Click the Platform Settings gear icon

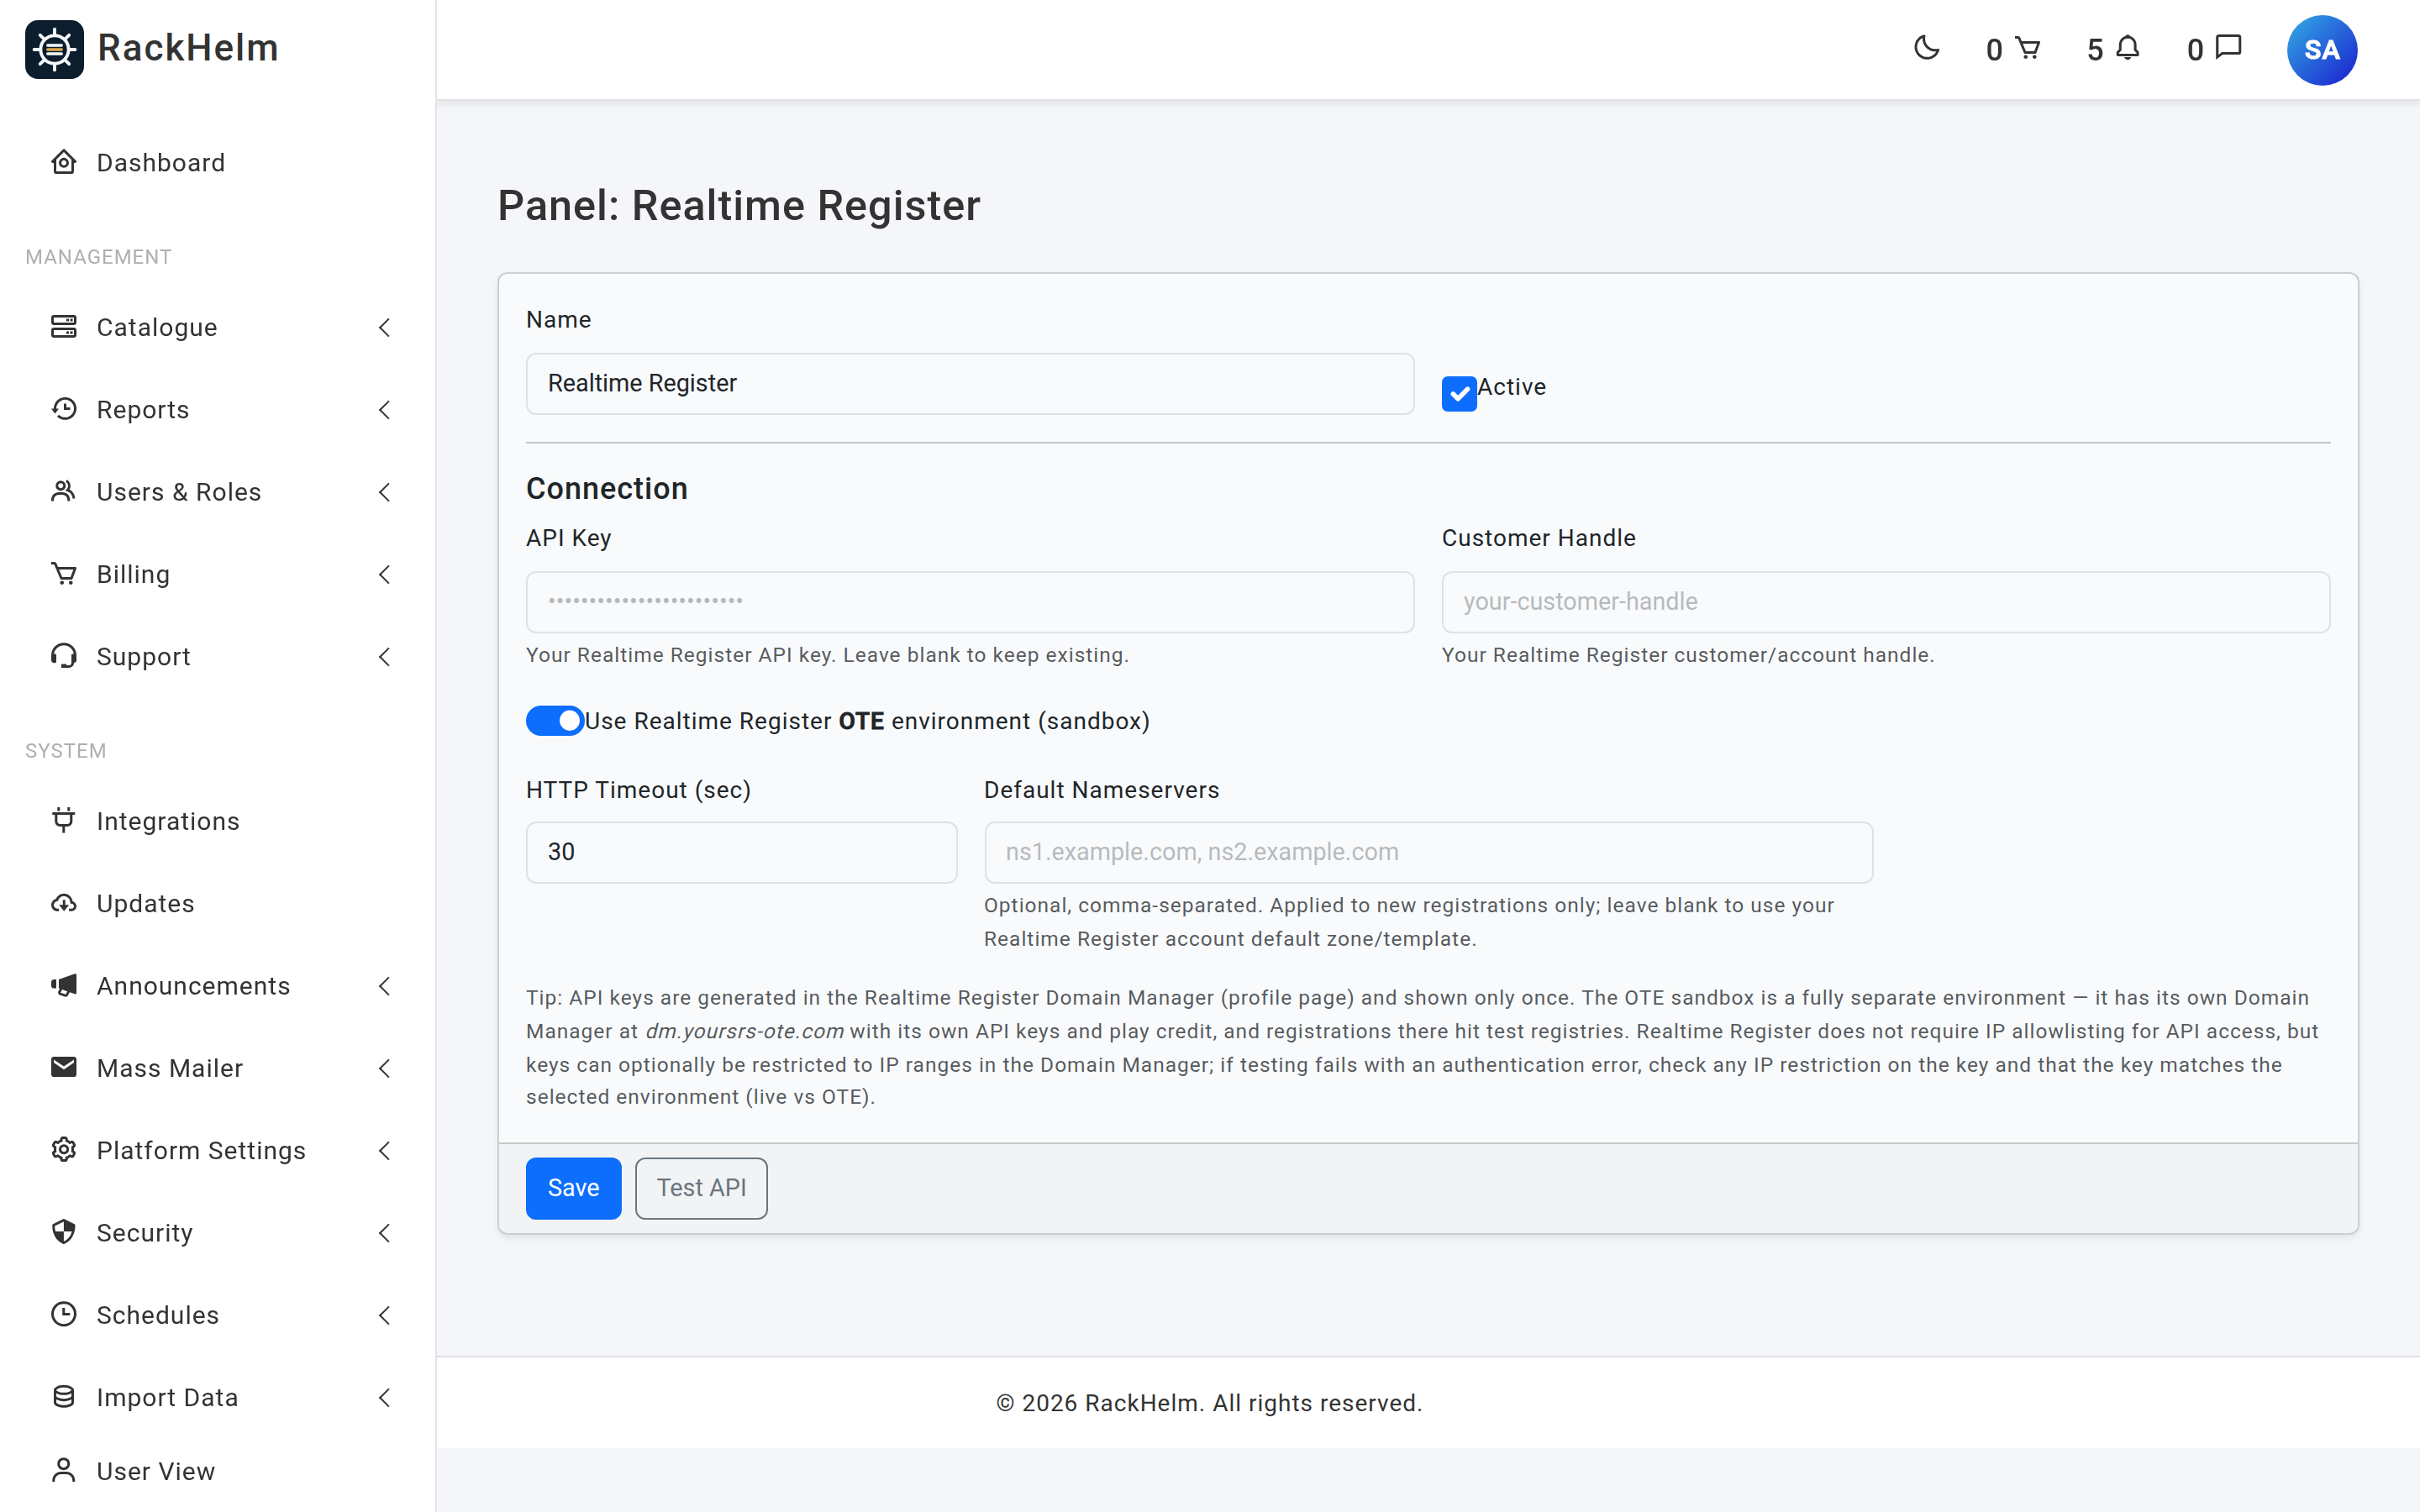(64, 1150)
